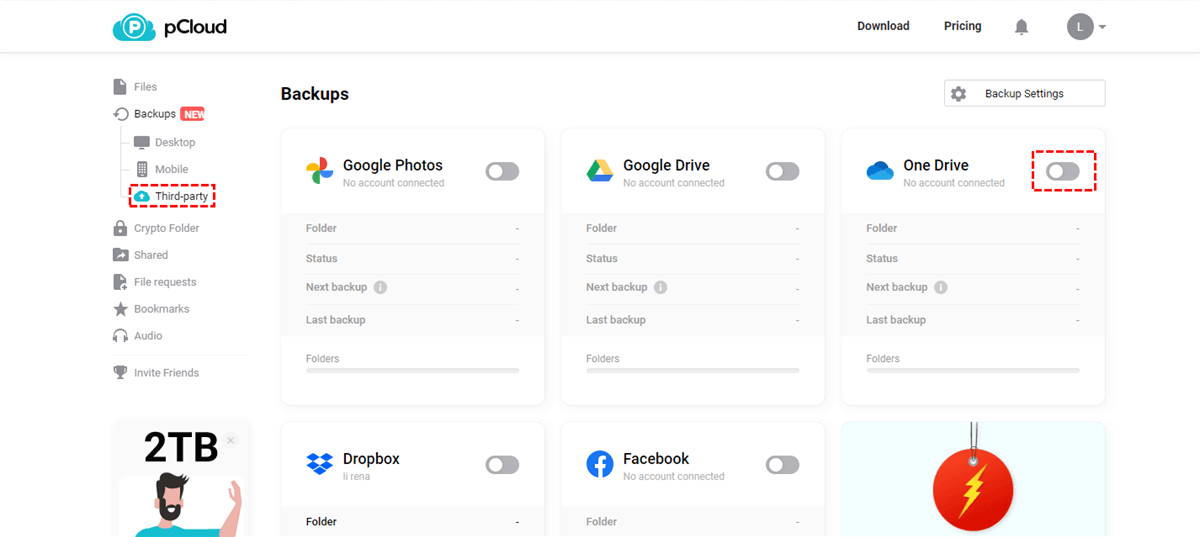Turn on the Google Drive backup switch

pyautogui.click(x=782, y=172)
